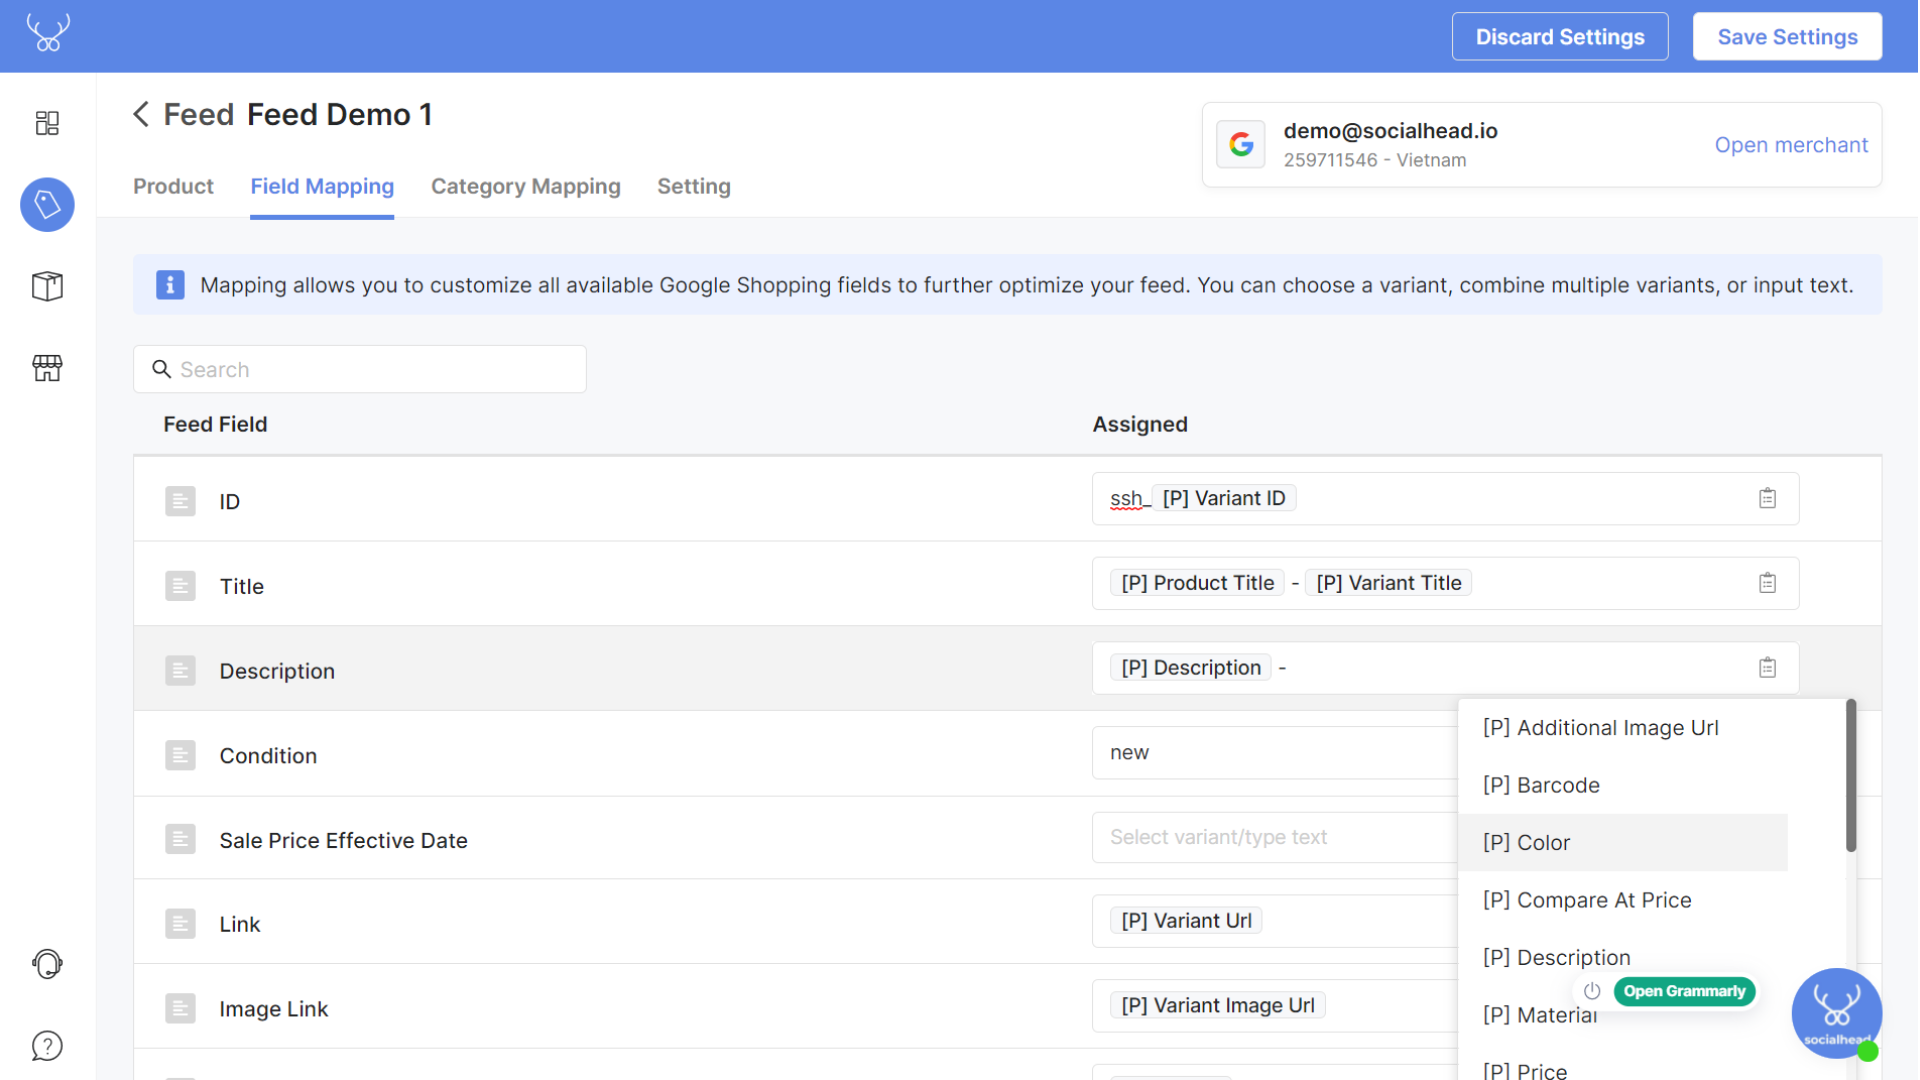1920x1080 pixels.
Task: Click Discard Settings button
Action: [x=1560, y=37]
